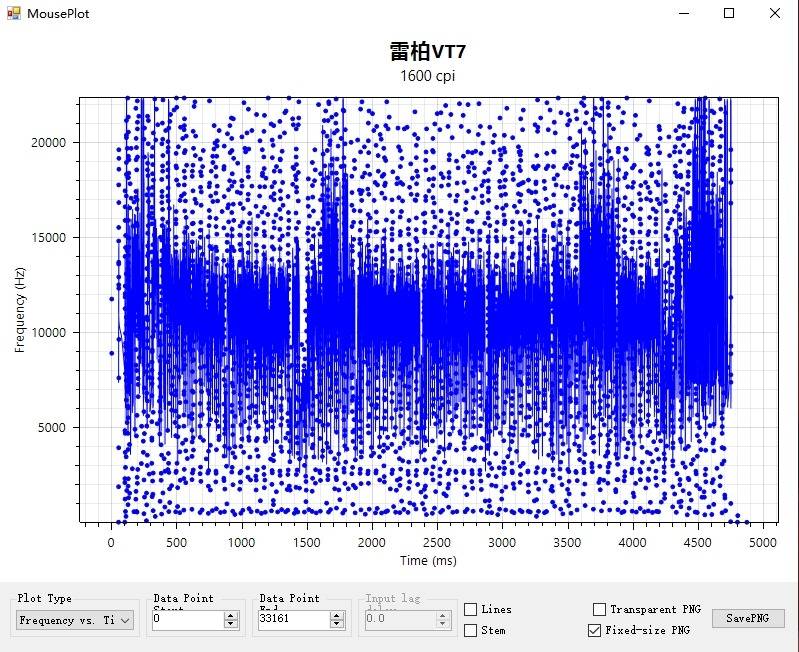This screenshot has height=652, width=799.
Task: Increase the Data Point Start value using up arrow
Action: (231, 616)
